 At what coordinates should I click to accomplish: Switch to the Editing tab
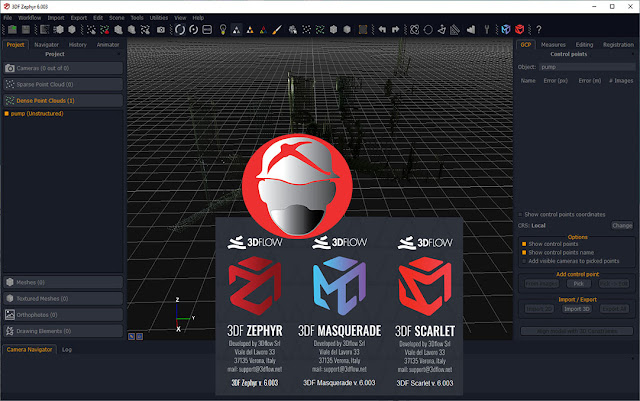click(x=584, y=45)
